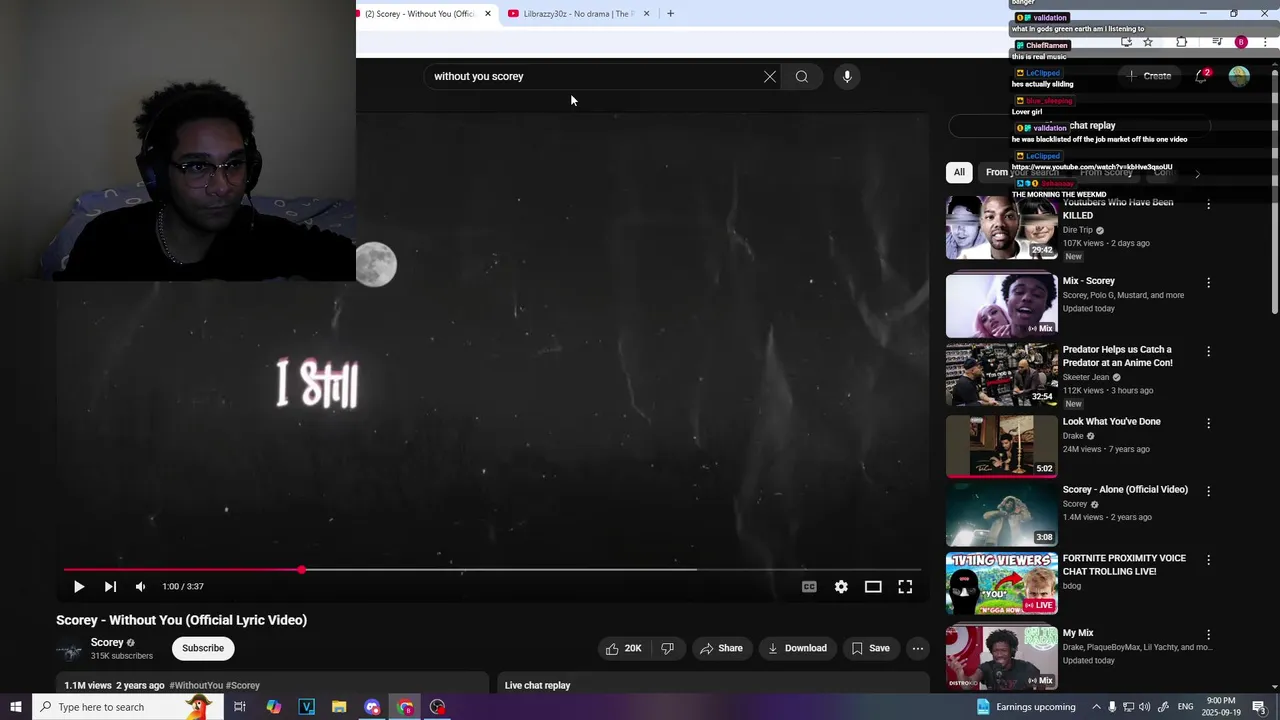Open the Scorey channel name link
The image size is (1280, 720).
[107, 643]
